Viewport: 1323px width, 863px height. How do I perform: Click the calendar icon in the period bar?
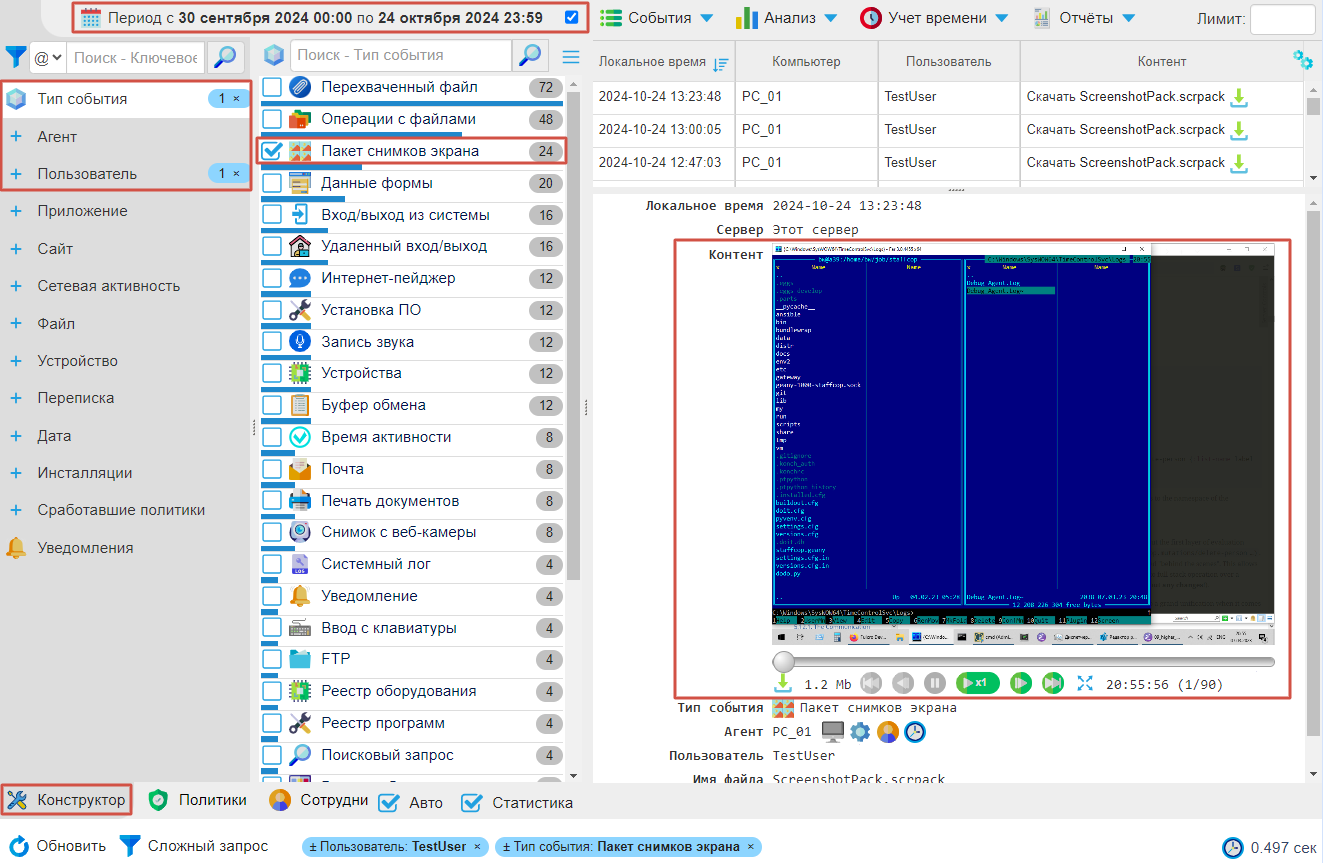91,18
